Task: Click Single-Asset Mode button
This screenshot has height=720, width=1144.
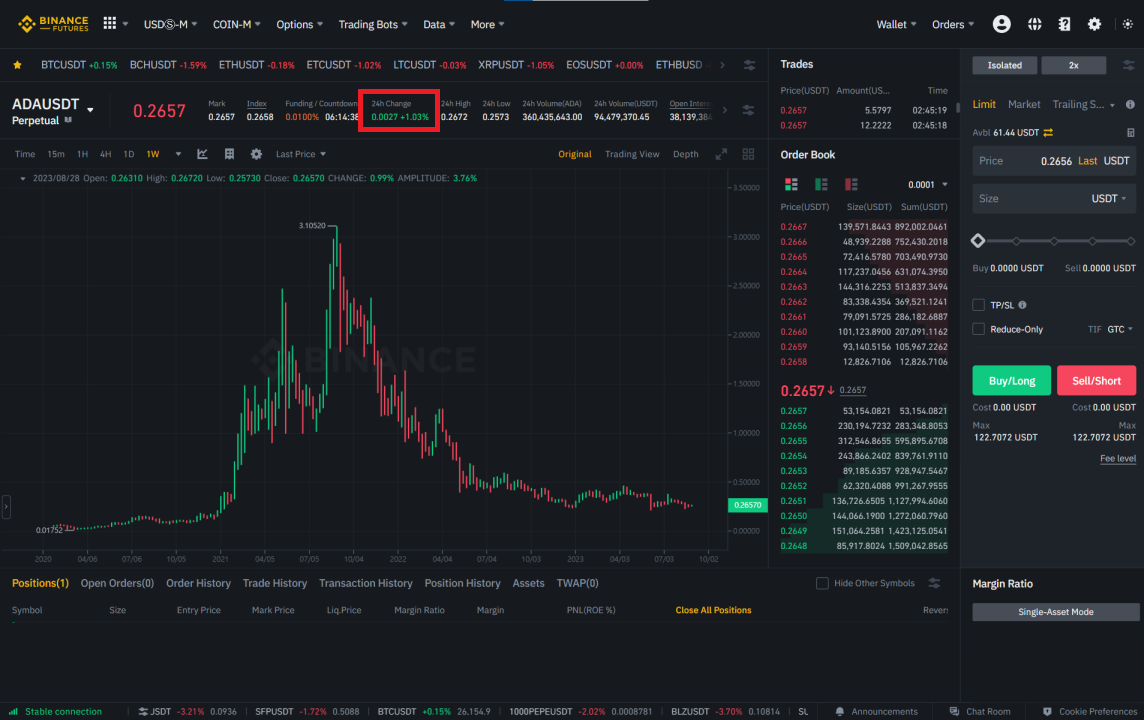Action: [x=1055, y=611]
